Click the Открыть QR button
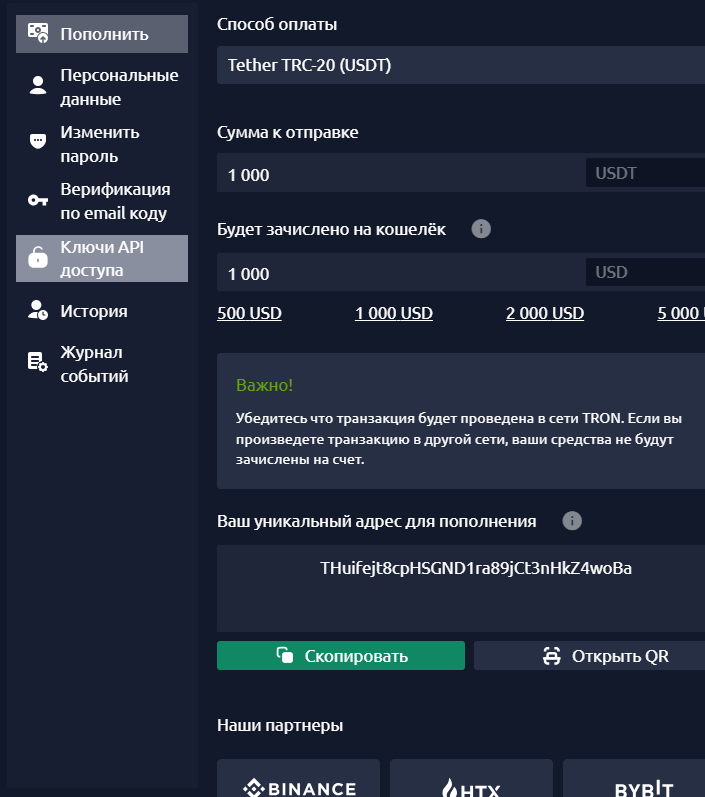The image size is (705, 797). pyautogui.click(x=590, y=656)
